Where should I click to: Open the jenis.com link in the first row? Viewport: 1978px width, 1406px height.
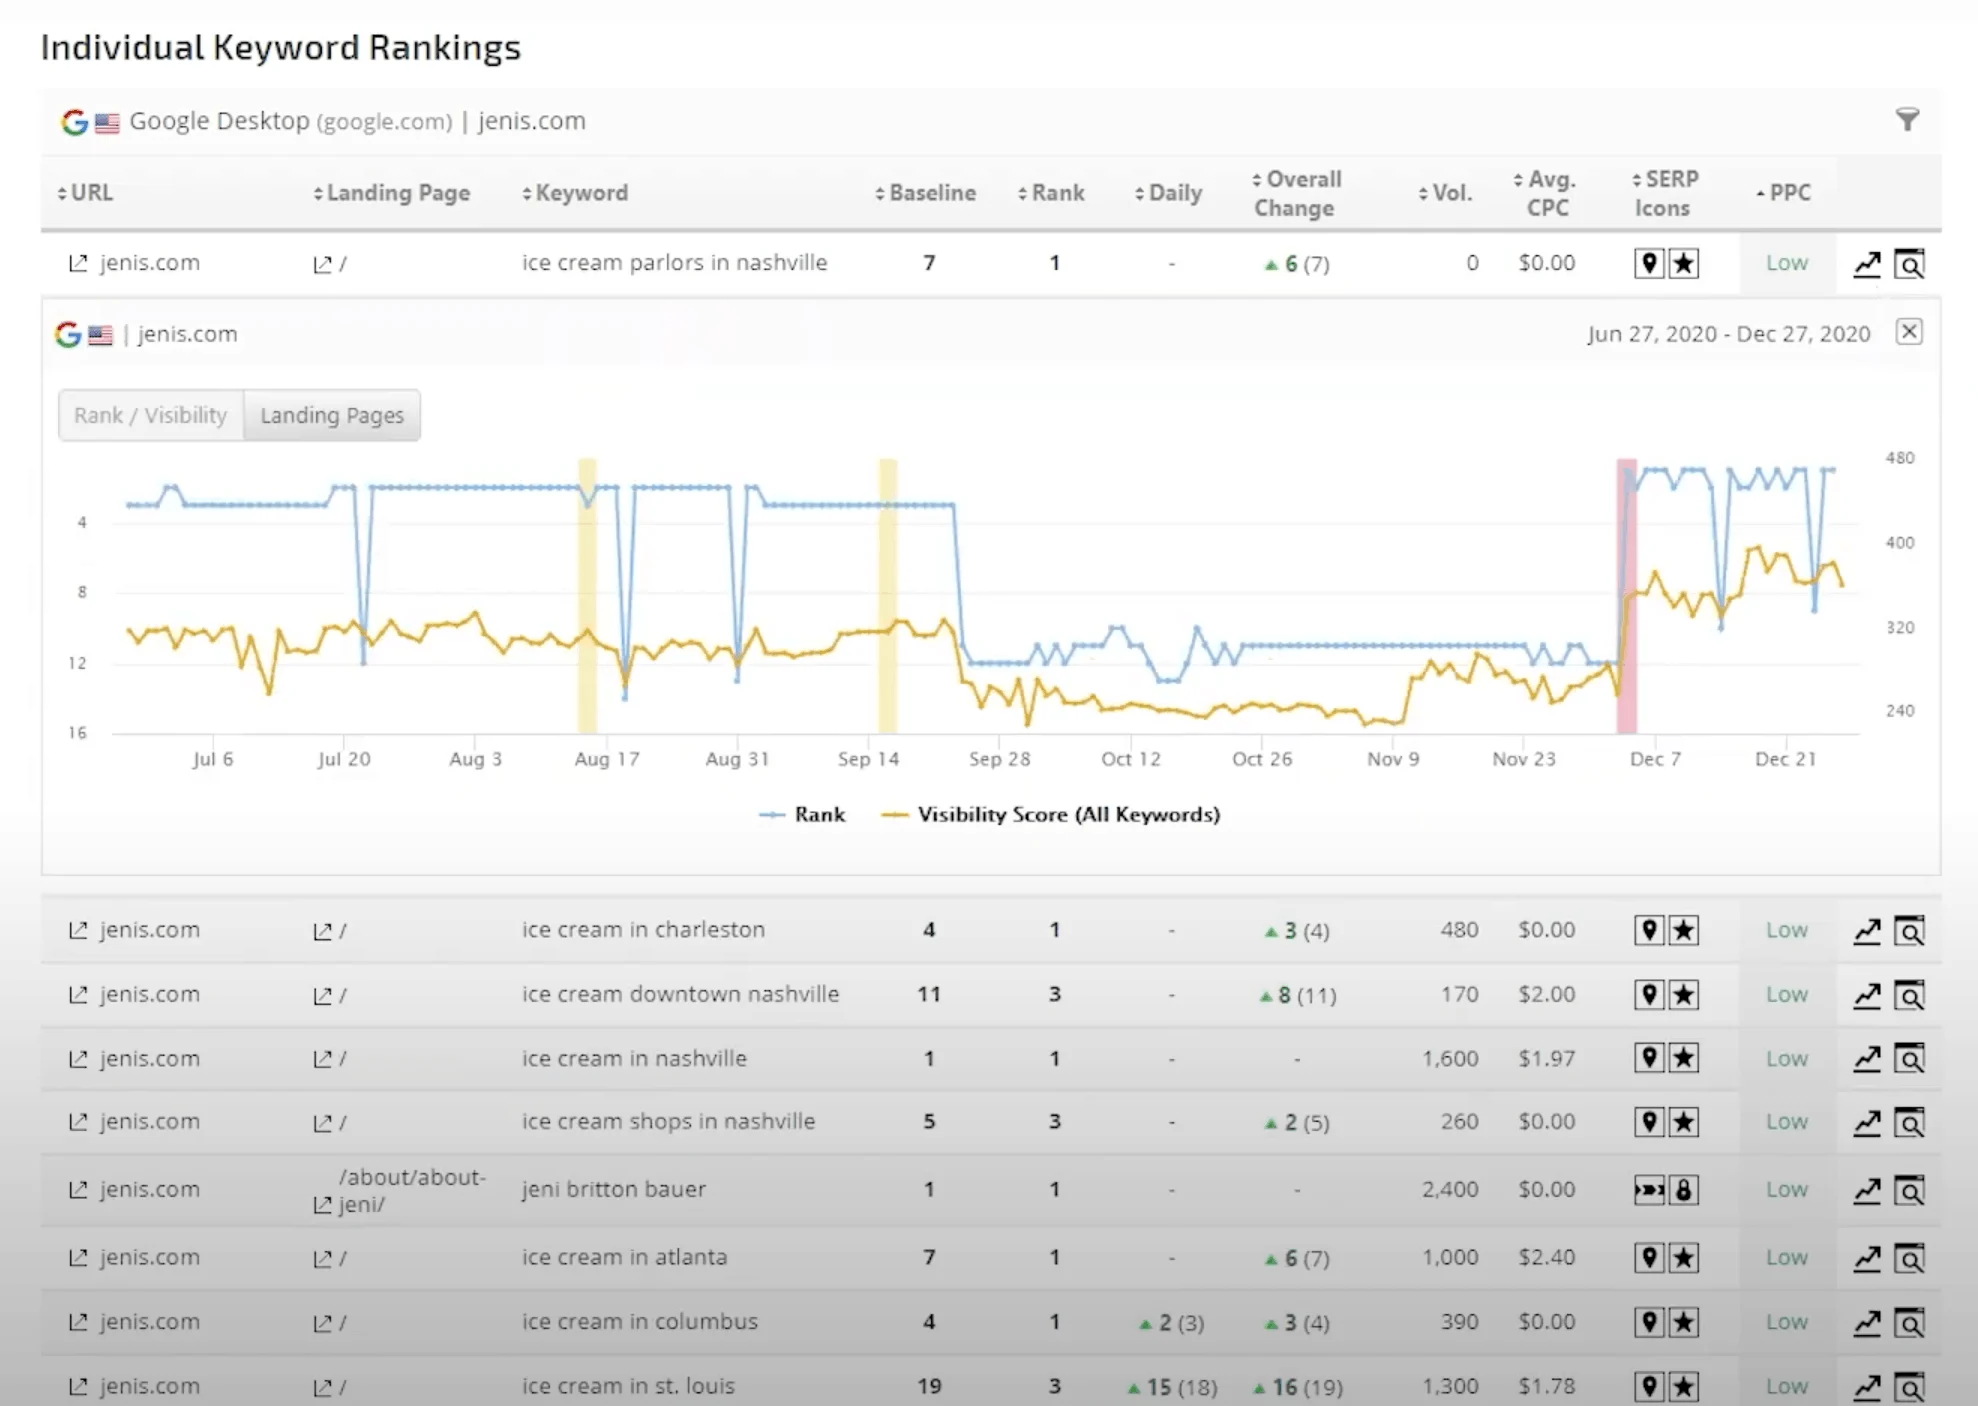click(150, 263)
